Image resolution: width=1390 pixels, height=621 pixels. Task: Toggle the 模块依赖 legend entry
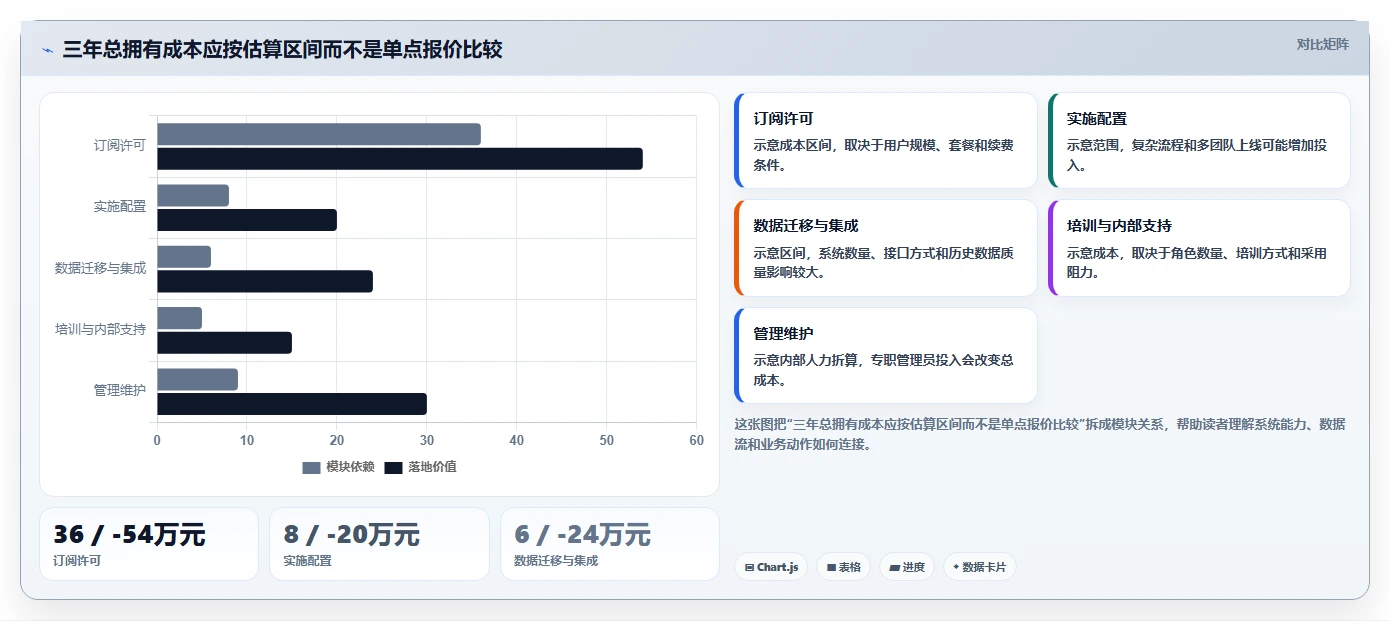(338, 467)
